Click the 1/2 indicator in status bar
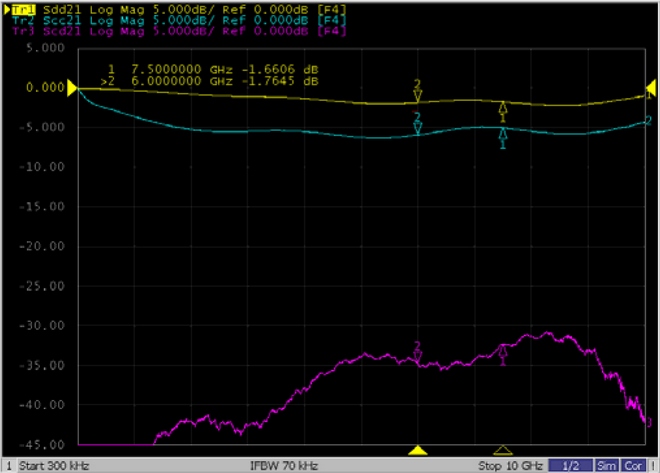Image resolution: width=660 pixels, height=473 pixels. click(x=570, y=466)
